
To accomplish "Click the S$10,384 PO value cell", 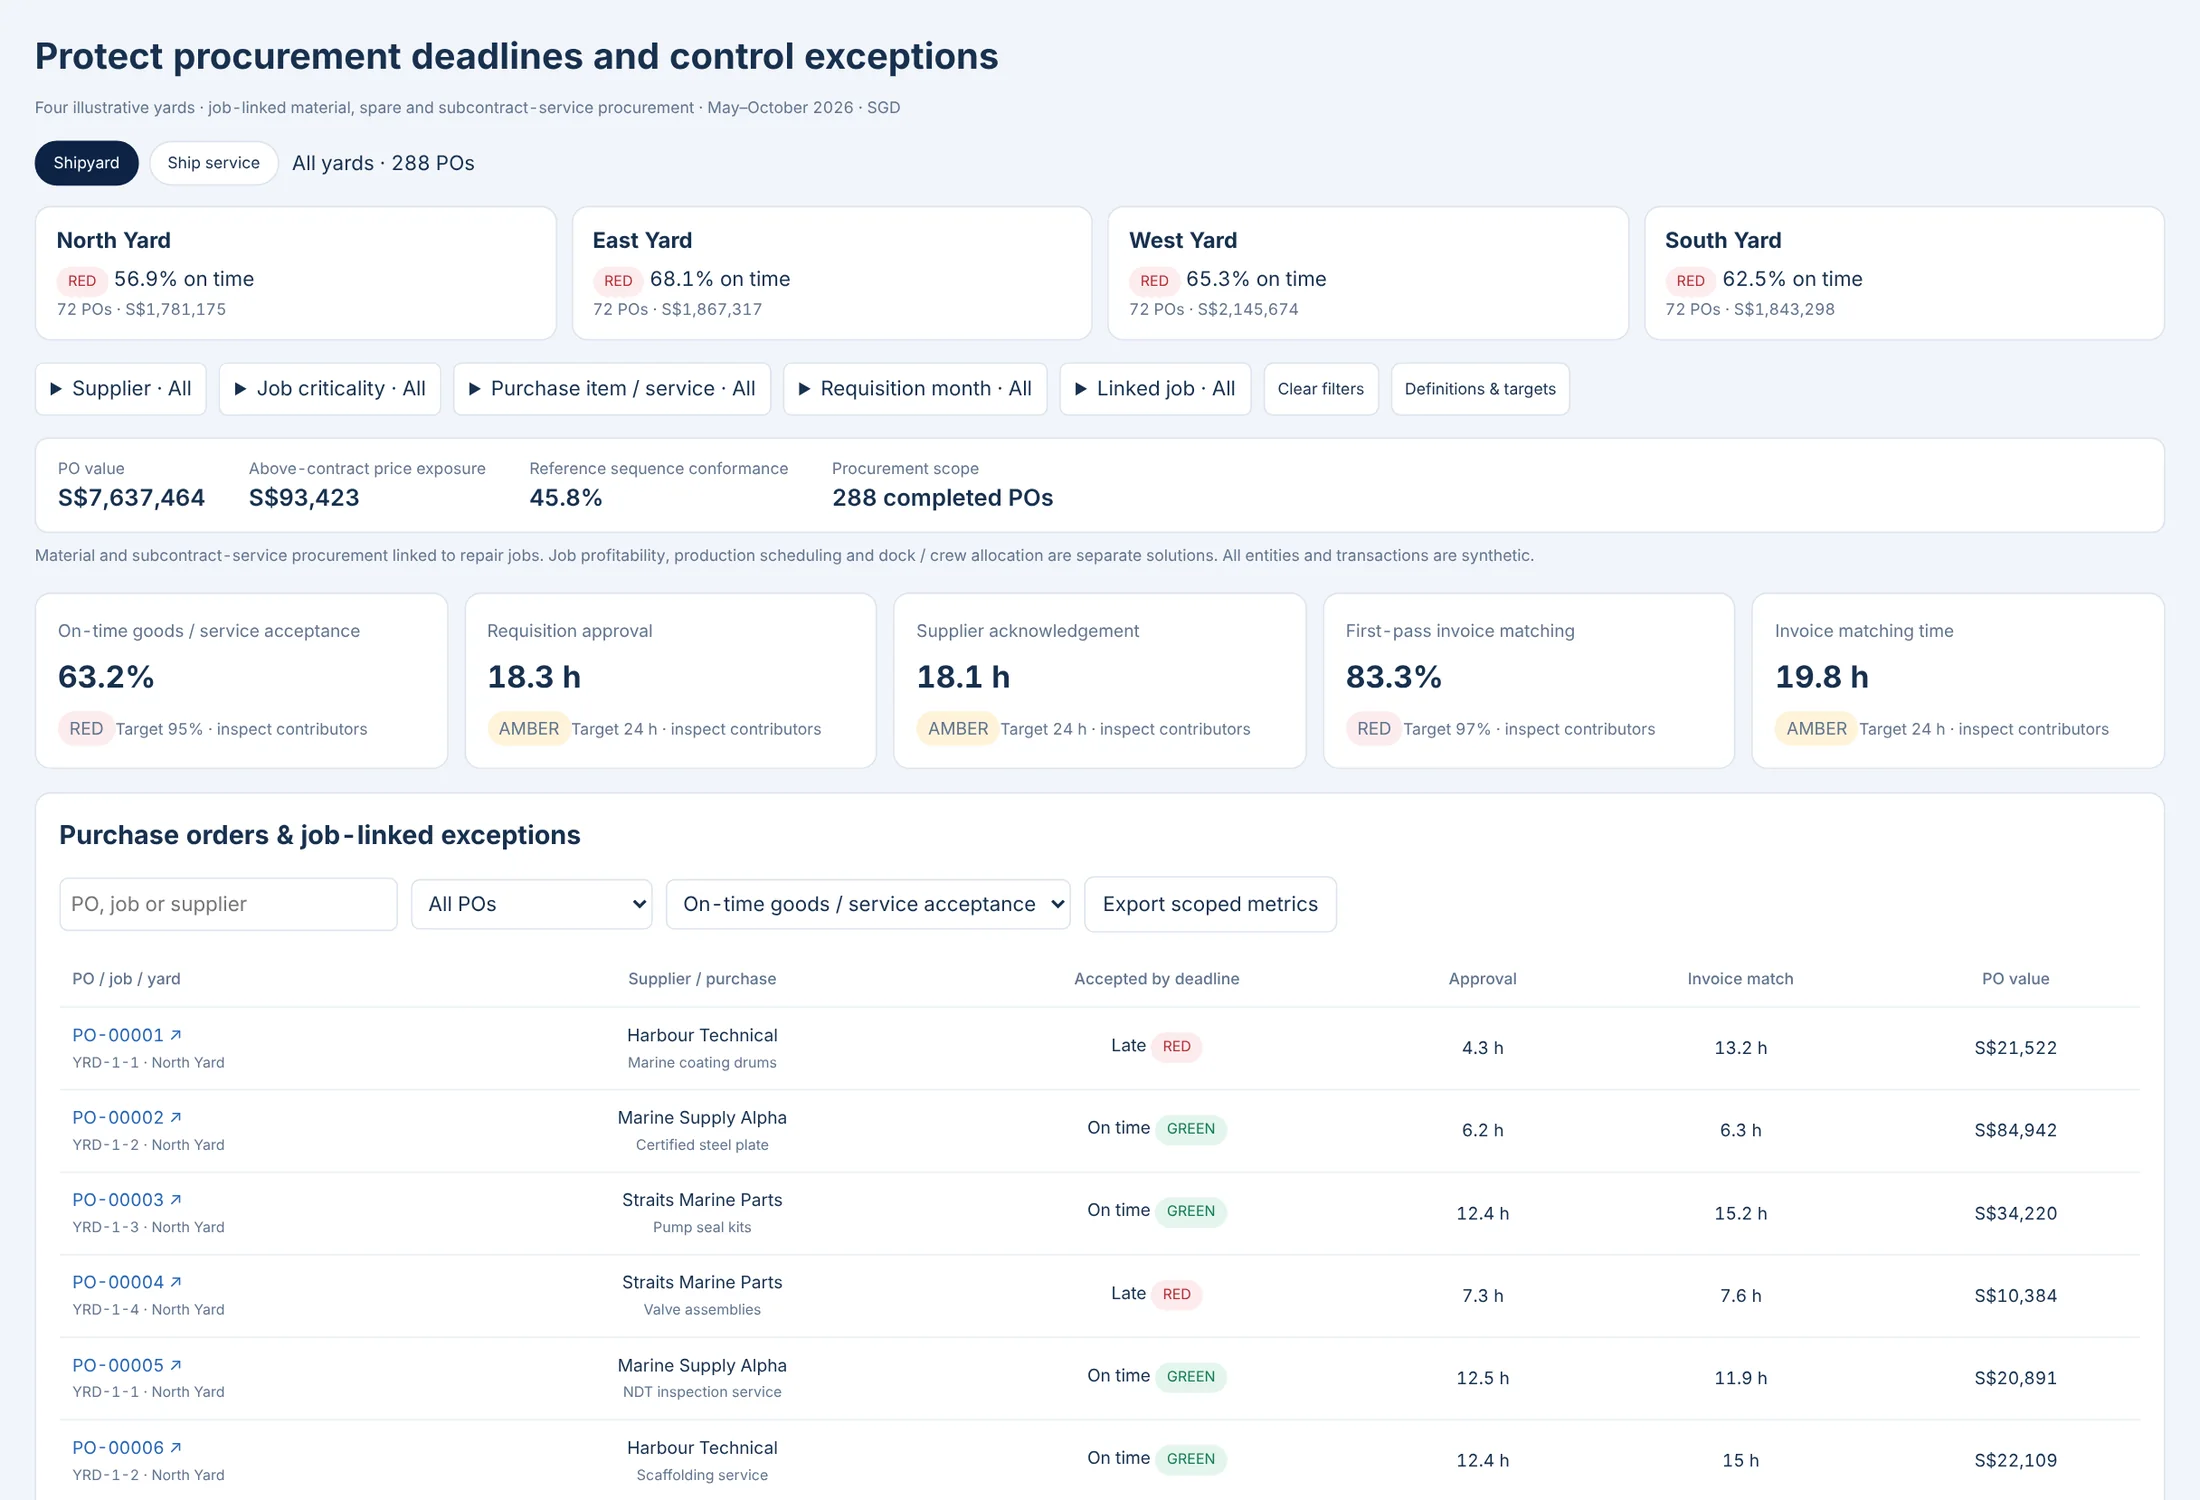I will coord(2016,1296).
